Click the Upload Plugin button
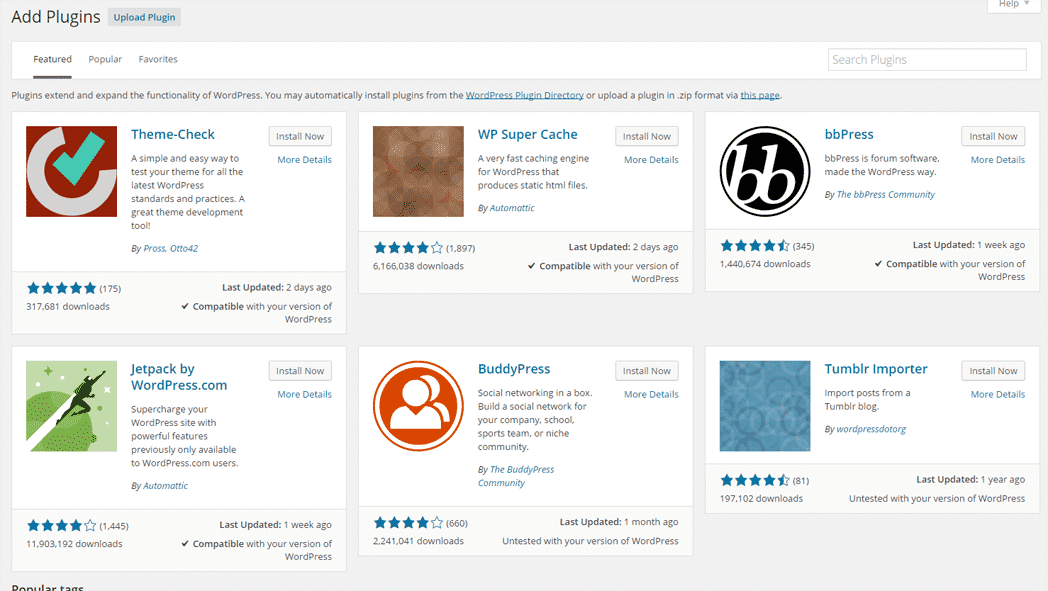1048x591 pixels. [144, 17]
